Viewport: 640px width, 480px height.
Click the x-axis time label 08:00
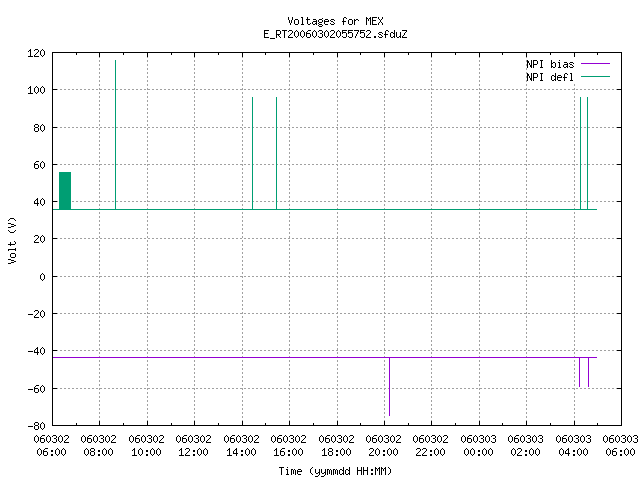click(98, 452)
